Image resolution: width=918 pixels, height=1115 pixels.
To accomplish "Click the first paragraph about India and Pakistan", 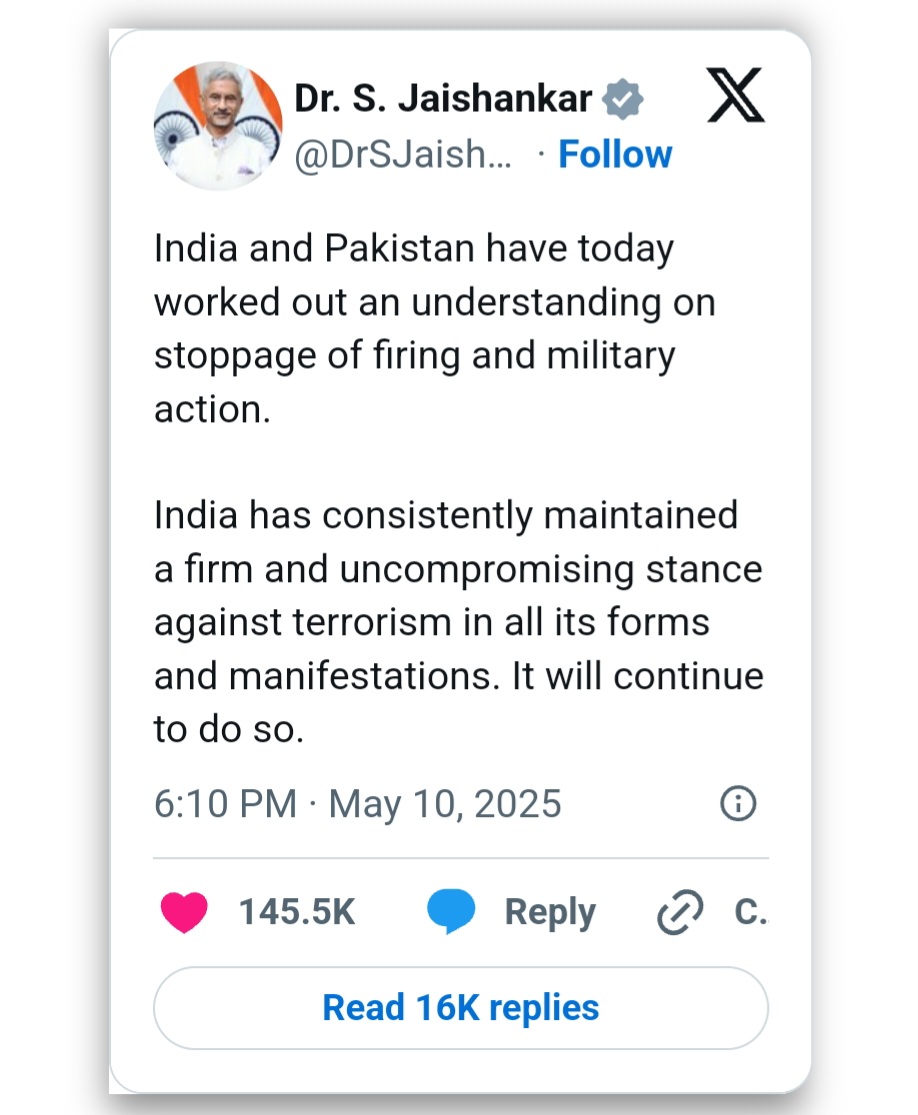I will (x=434, y=329).
